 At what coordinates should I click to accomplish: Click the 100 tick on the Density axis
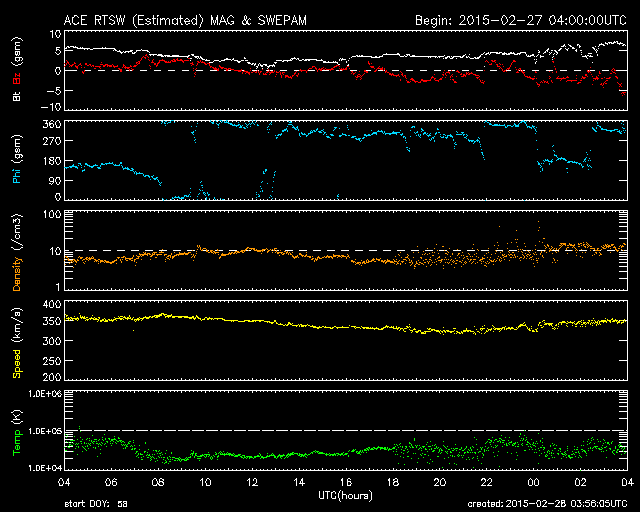(x=52, y=214)
